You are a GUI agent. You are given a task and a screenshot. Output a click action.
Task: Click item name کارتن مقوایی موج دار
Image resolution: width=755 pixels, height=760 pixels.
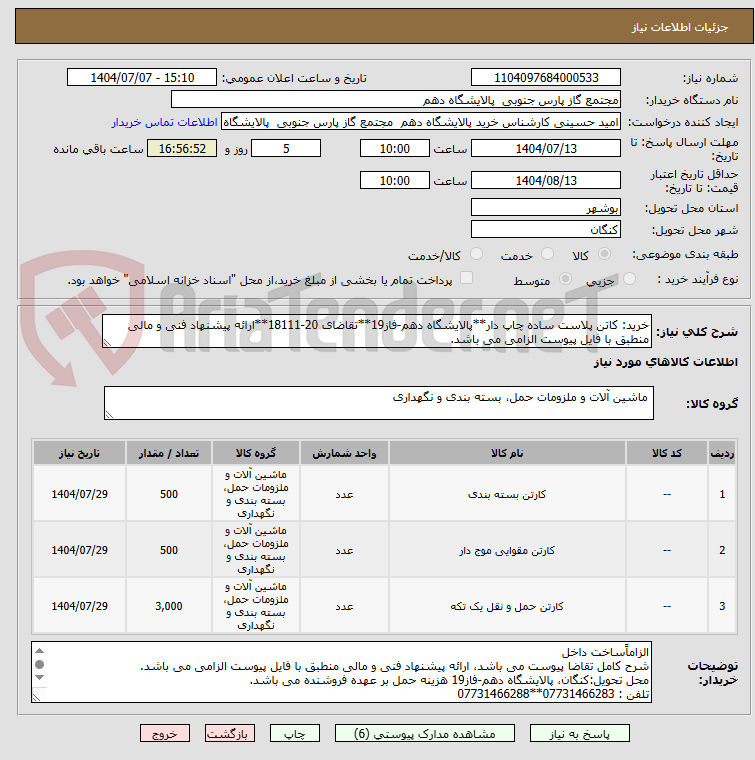point(507,551)
